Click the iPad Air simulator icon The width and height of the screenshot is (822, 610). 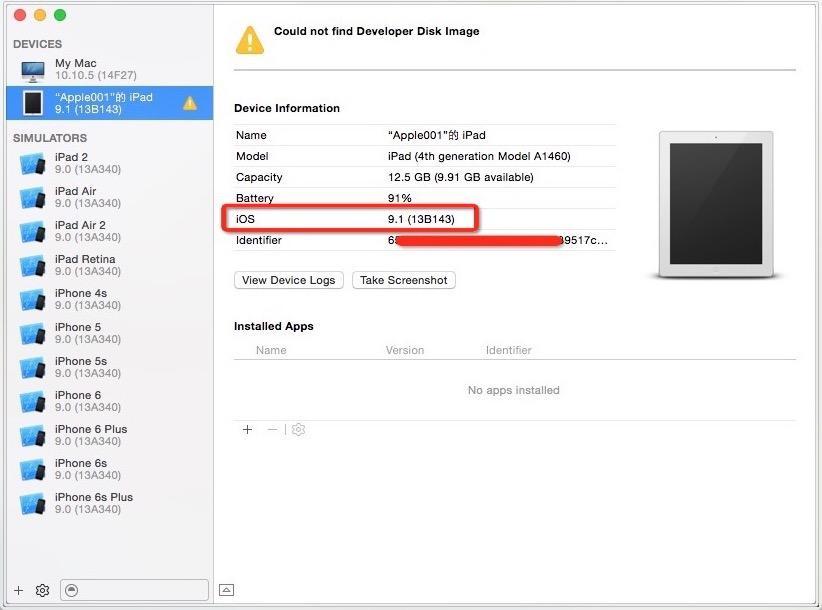33,198
